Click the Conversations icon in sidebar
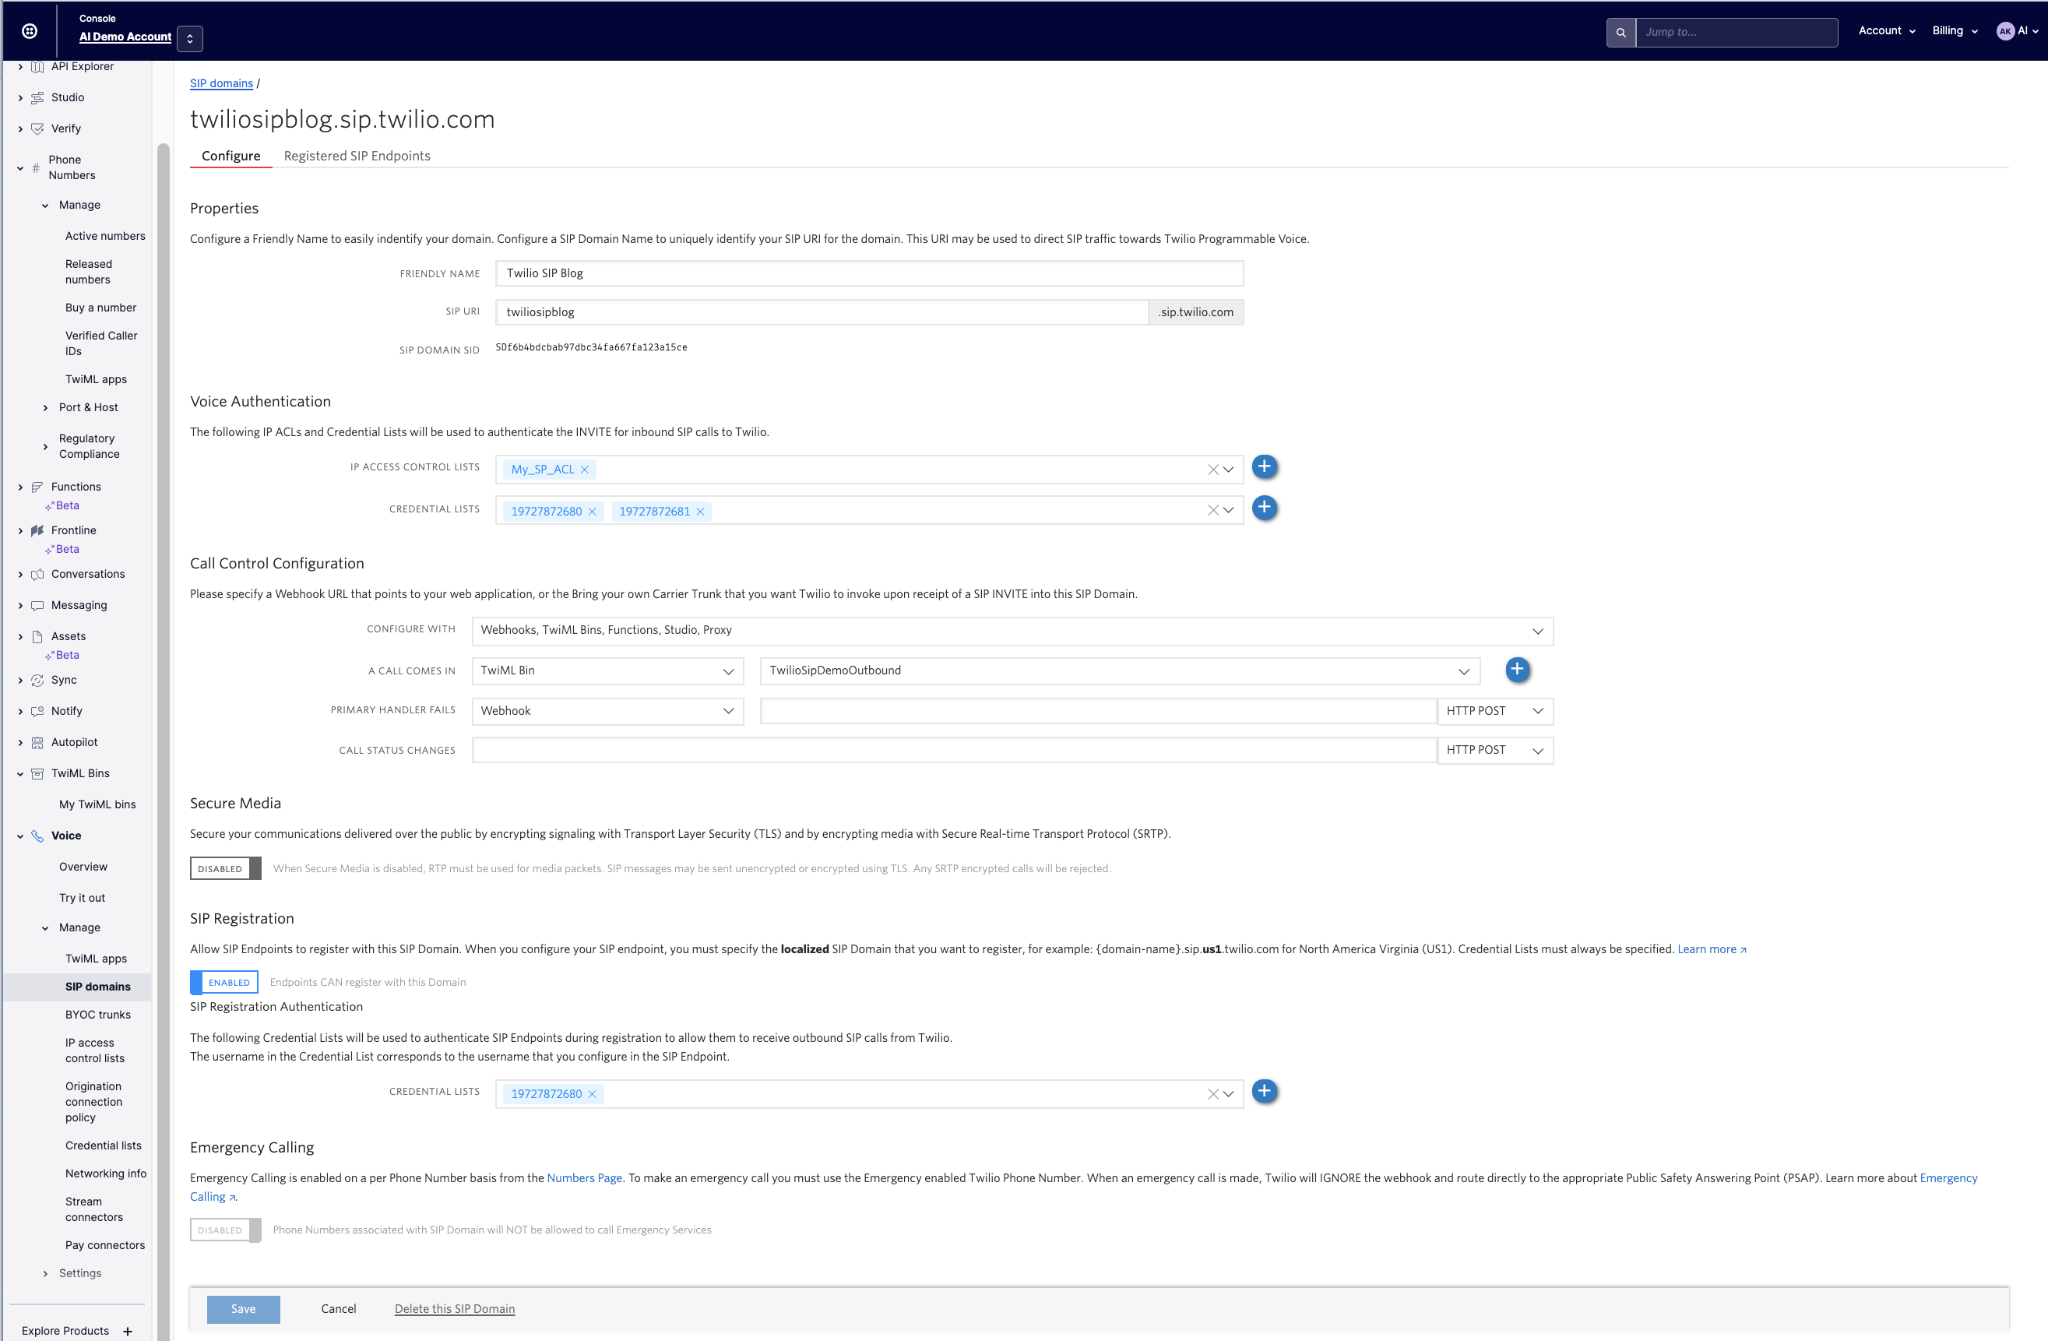 [x=37, y=575]
